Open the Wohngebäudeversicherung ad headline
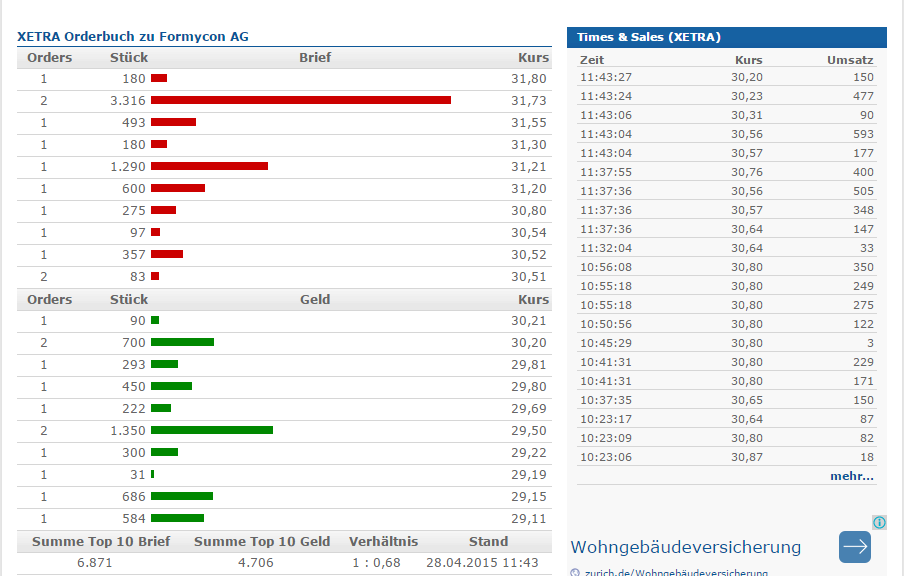The image size is (904, 576). 685,547
